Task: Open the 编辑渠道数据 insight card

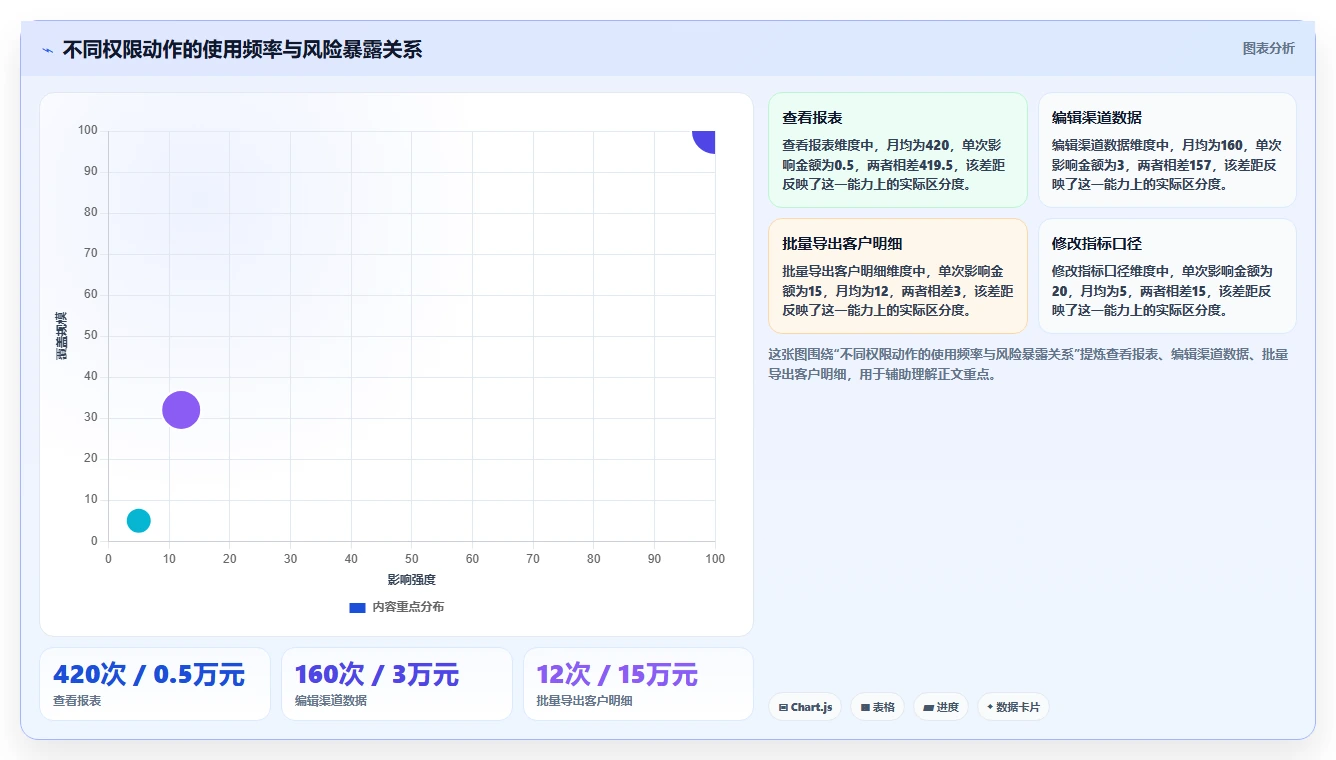Action: [x=1167, y=150]
